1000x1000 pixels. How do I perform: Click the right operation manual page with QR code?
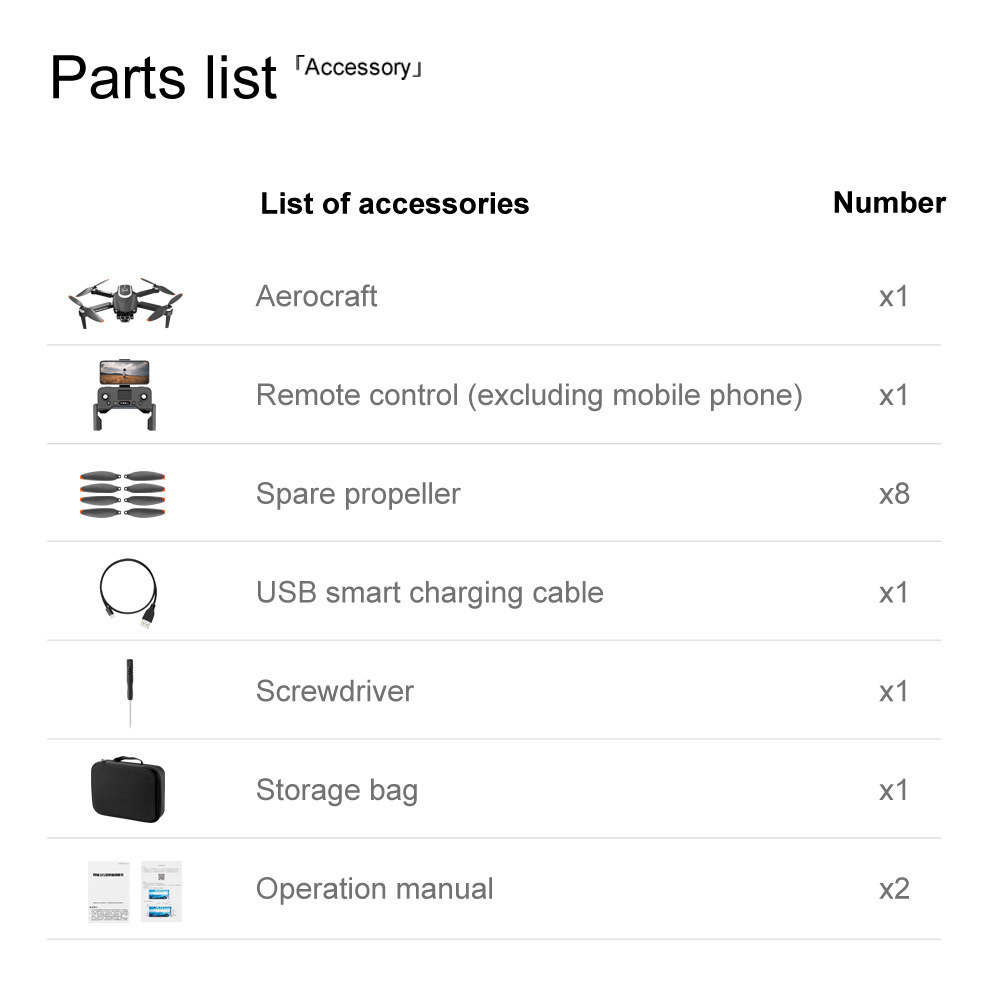click(161, 892)
